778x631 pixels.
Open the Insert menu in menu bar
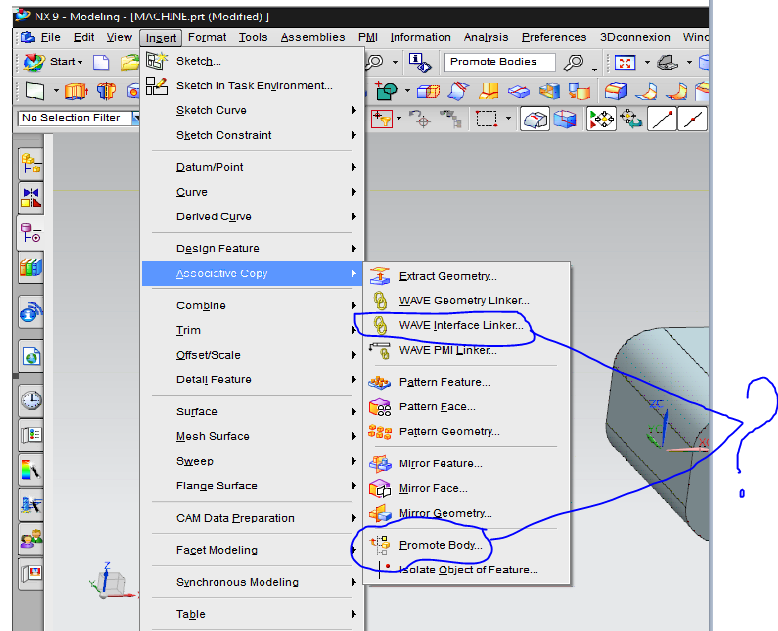click(x=161, y=38)
